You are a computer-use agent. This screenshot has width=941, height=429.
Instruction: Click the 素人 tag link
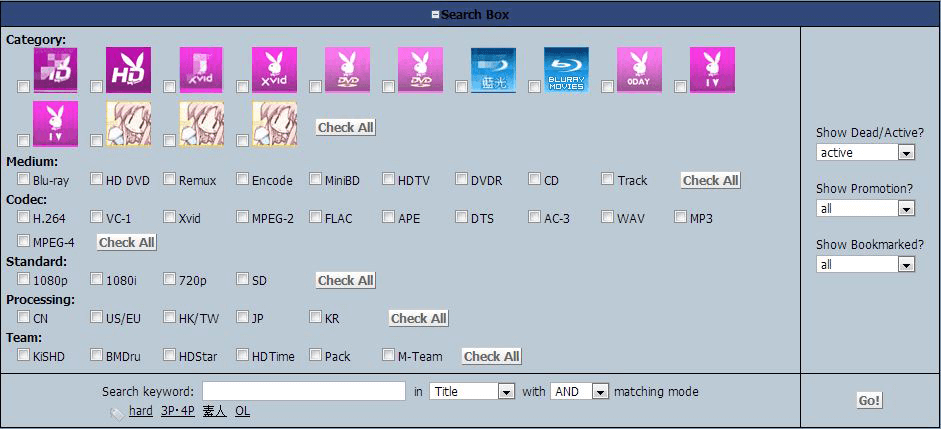[x=214, y=412]
